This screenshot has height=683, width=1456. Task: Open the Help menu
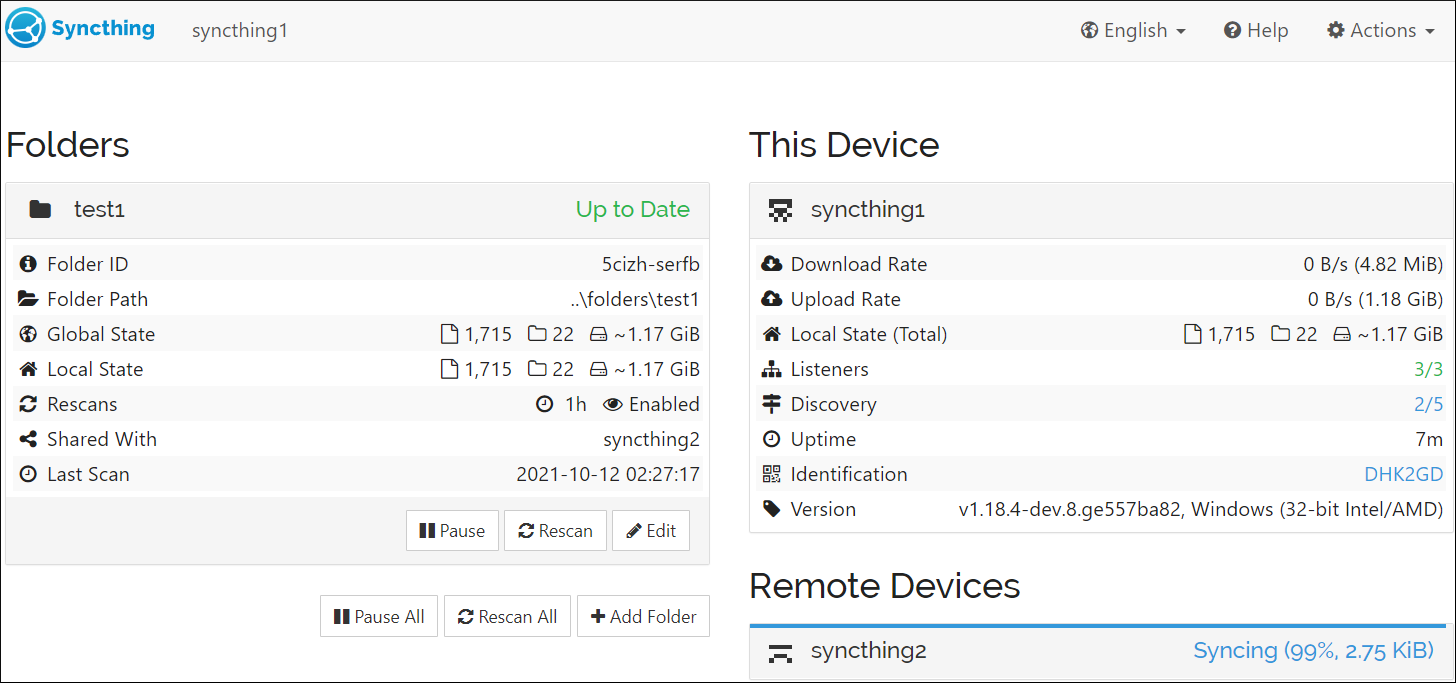[x=1255, y=30]
